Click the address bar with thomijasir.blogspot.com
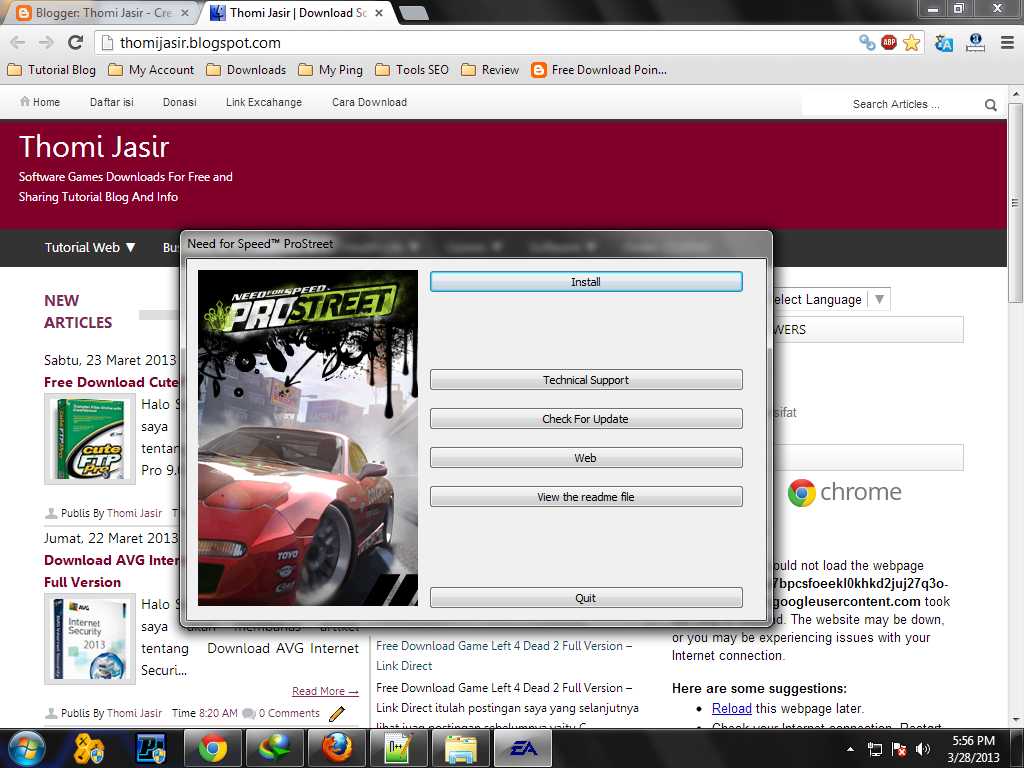This screenshot has width=1024, height=768. (477, 43)
